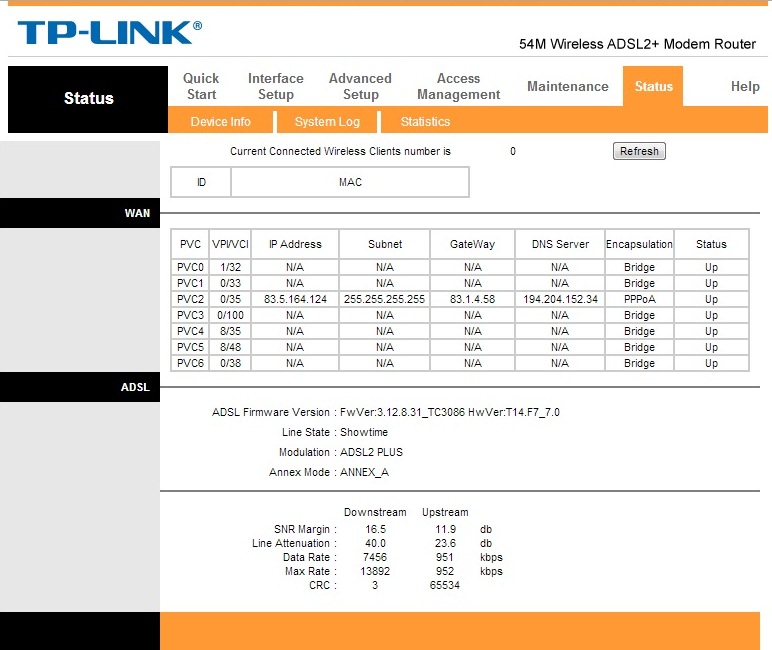Click upstream CRC value 65534
The image size is (772, 650).
pyautogui.click(x=445, y=585)
